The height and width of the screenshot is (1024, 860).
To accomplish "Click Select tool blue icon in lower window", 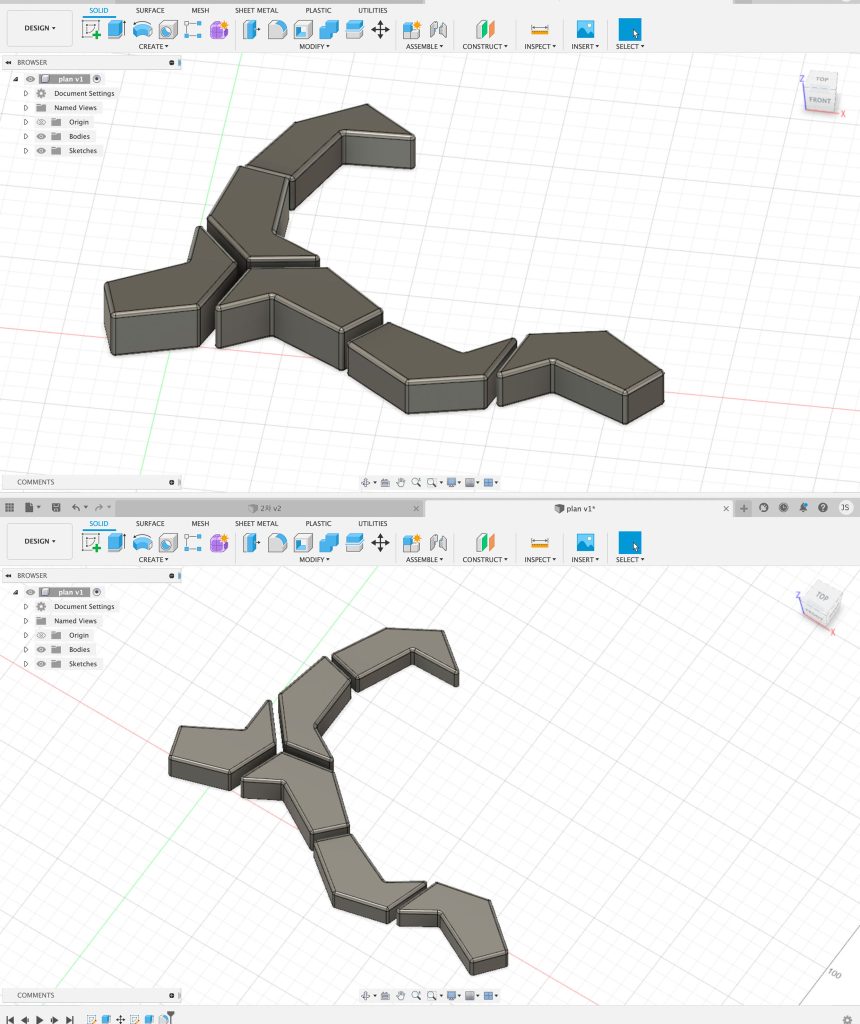I will tap(629, 543).
